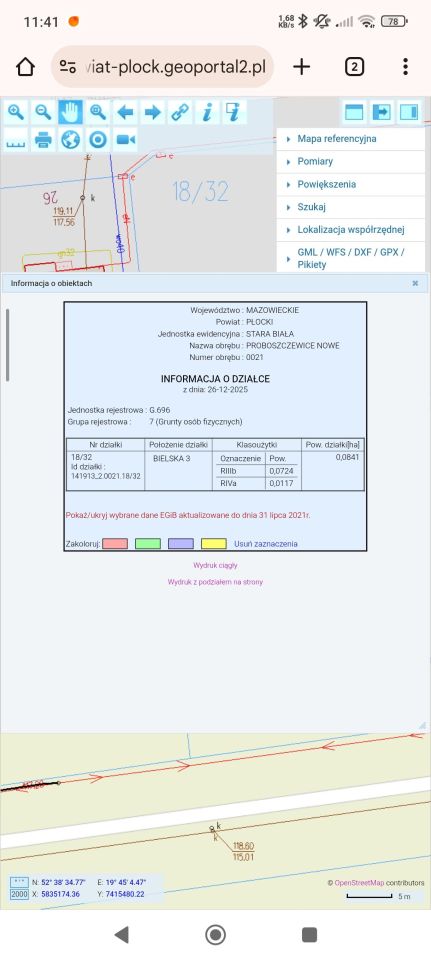Image resolution: width=431 pixels, height=960 pixels.
Task: Open the tab switcher showing 2
Action: [354, 67]
